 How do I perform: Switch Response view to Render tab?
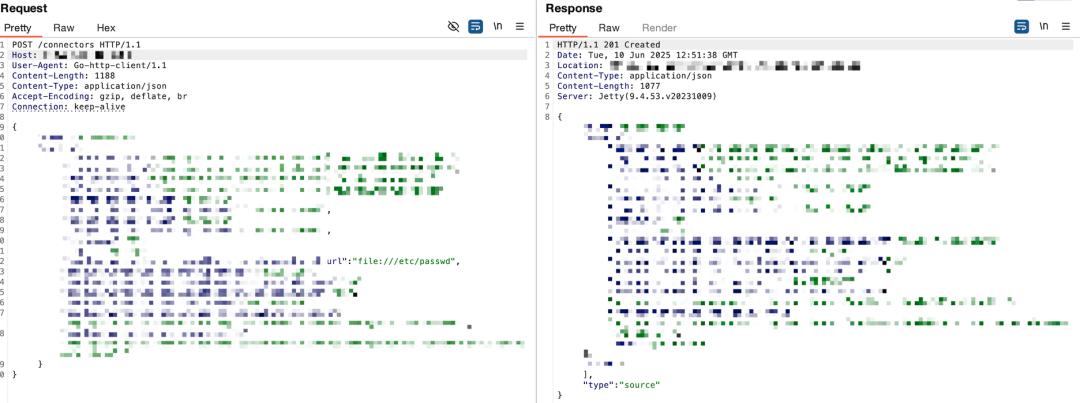click(659, 28)
